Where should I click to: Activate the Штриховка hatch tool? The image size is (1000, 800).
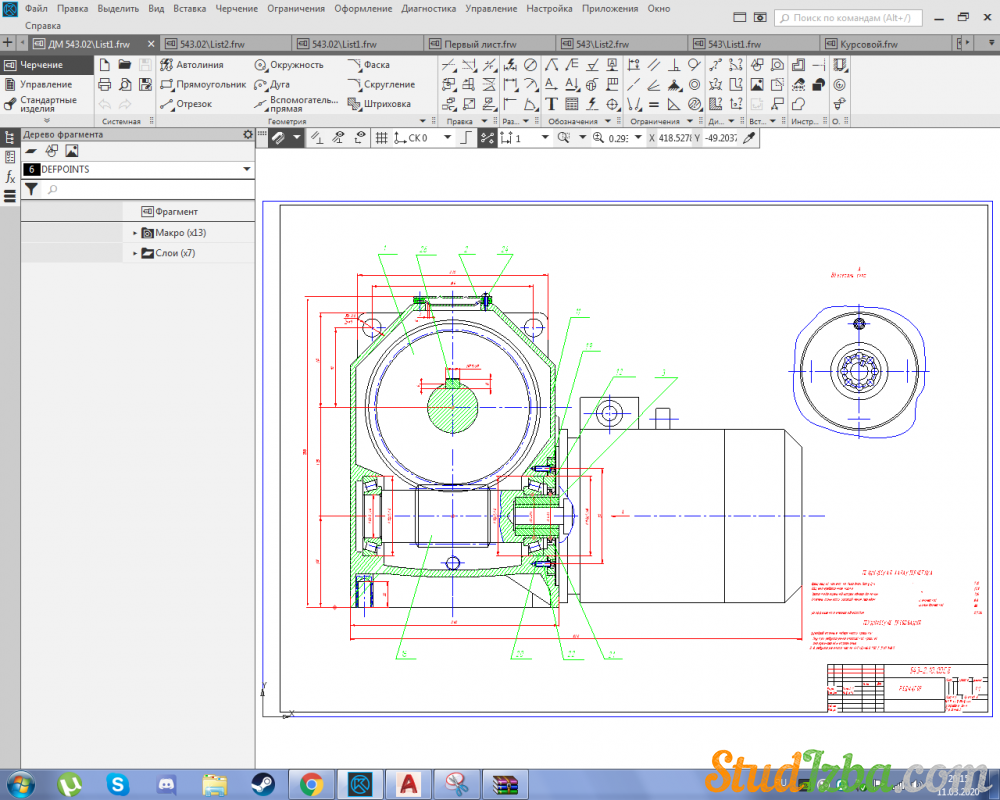coord(378,104)
